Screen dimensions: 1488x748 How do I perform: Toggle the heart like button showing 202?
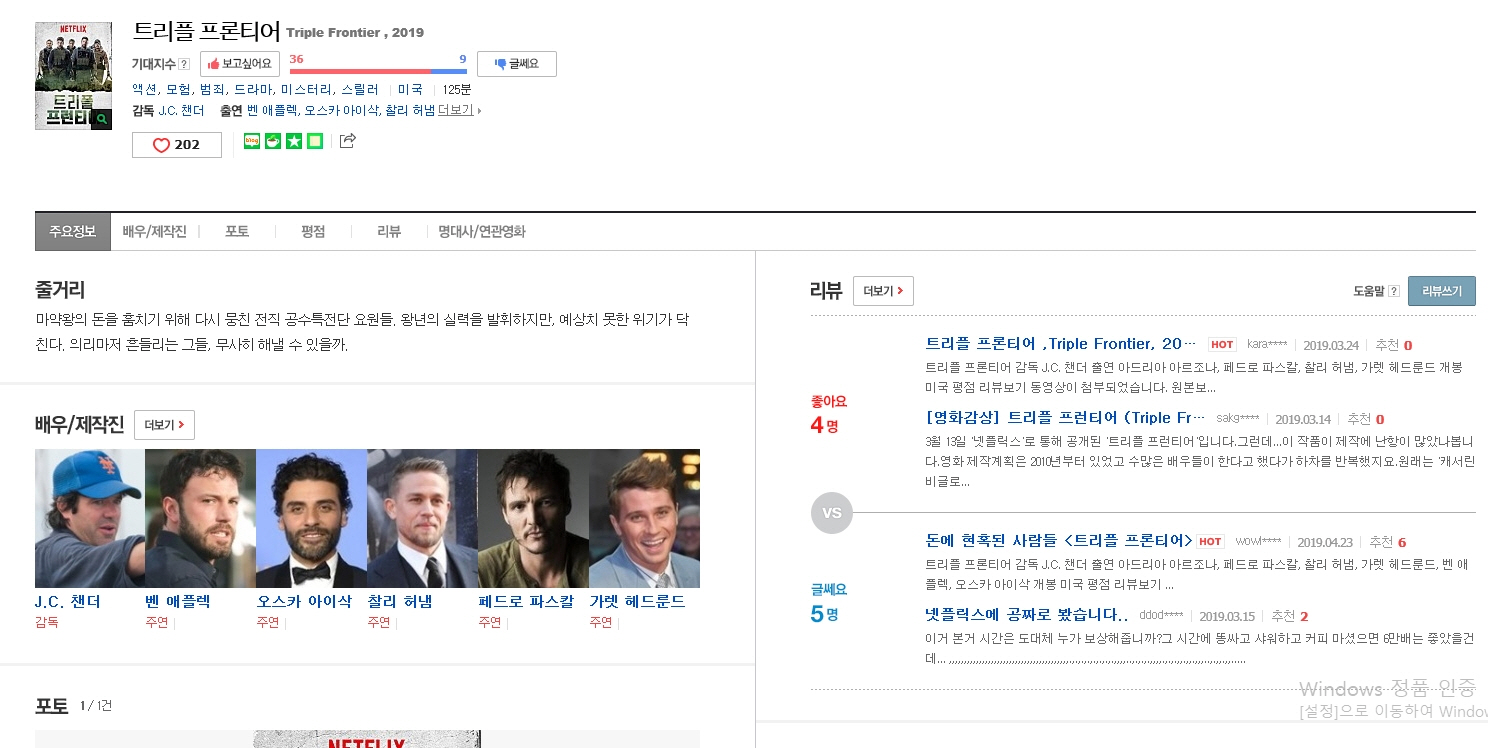(177, 145)
